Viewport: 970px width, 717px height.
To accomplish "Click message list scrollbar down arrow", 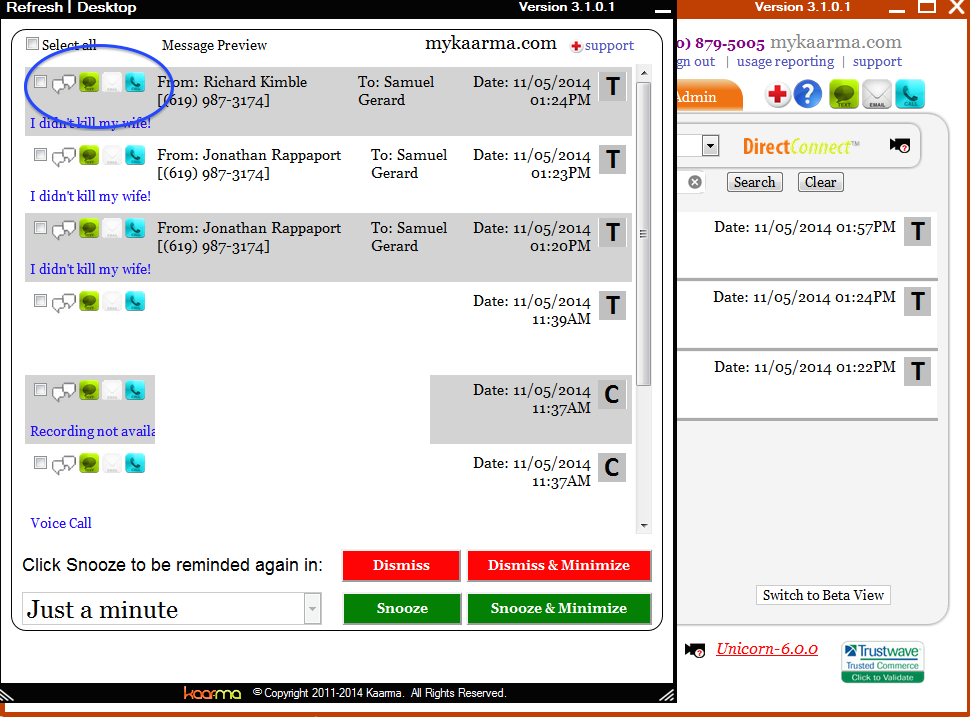I will [644, 526].
